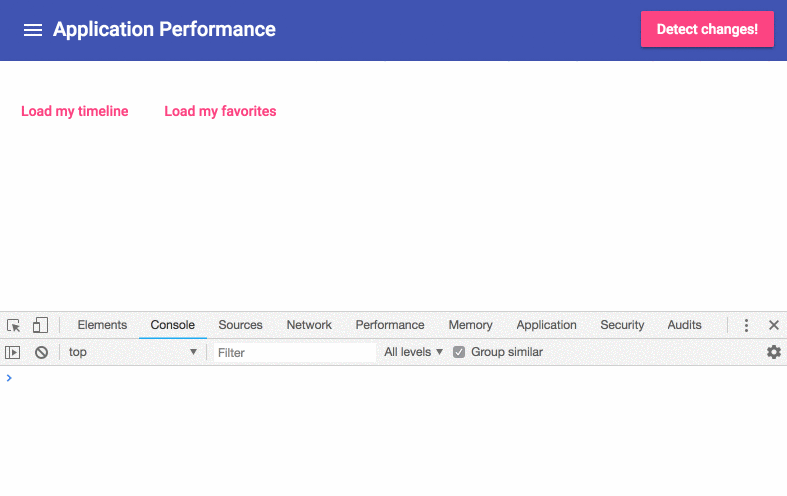The width and height of the screenshot is (787, 496).
Task: Close the DevTools panel
Action: pyautogui.click(x=774, y=325)
